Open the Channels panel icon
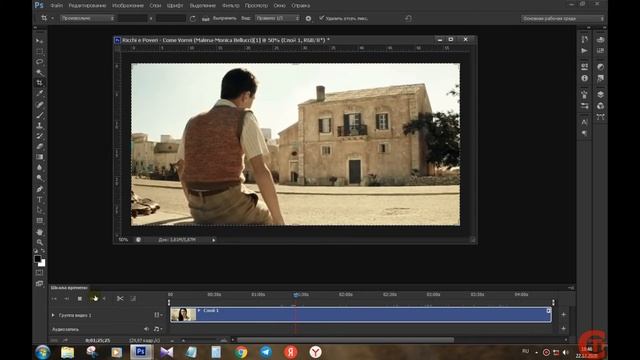 tap(600, 106)
